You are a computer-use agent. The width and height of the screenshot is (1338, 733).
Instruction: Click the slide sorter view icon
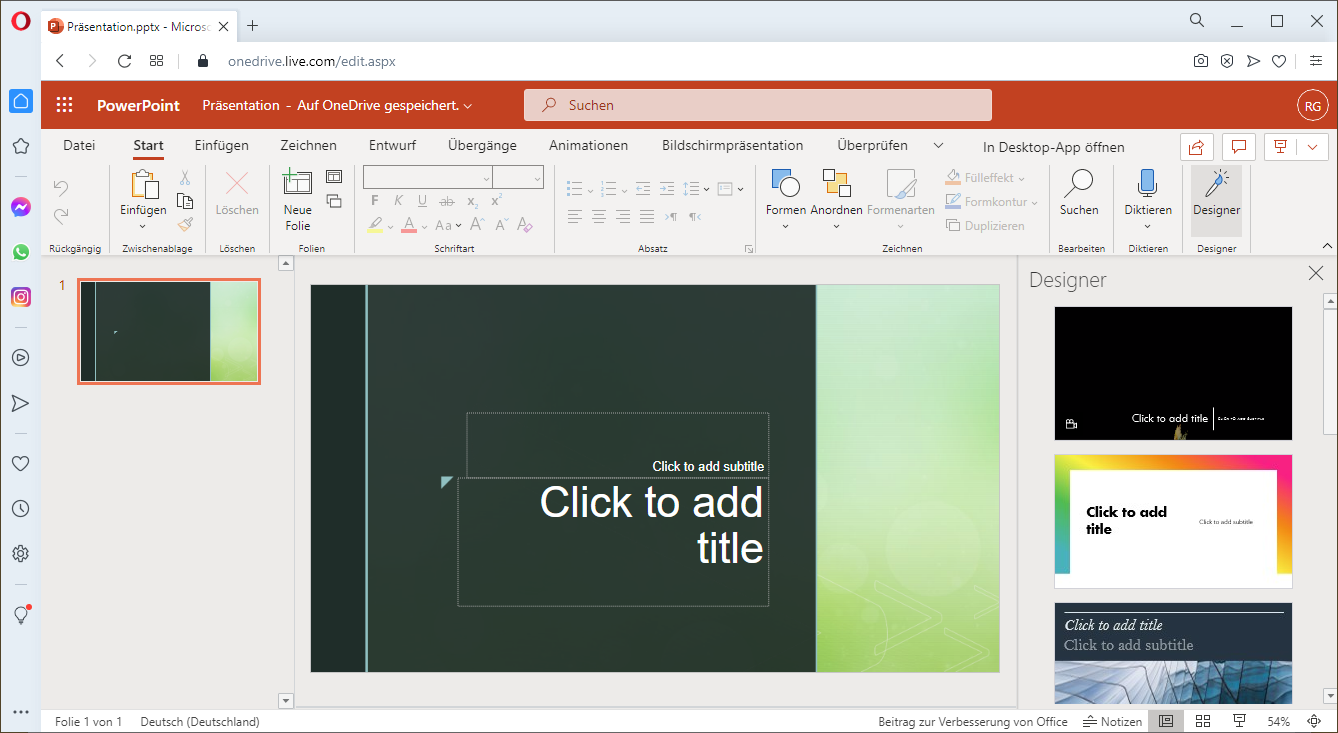click(x=1203, y=721)
